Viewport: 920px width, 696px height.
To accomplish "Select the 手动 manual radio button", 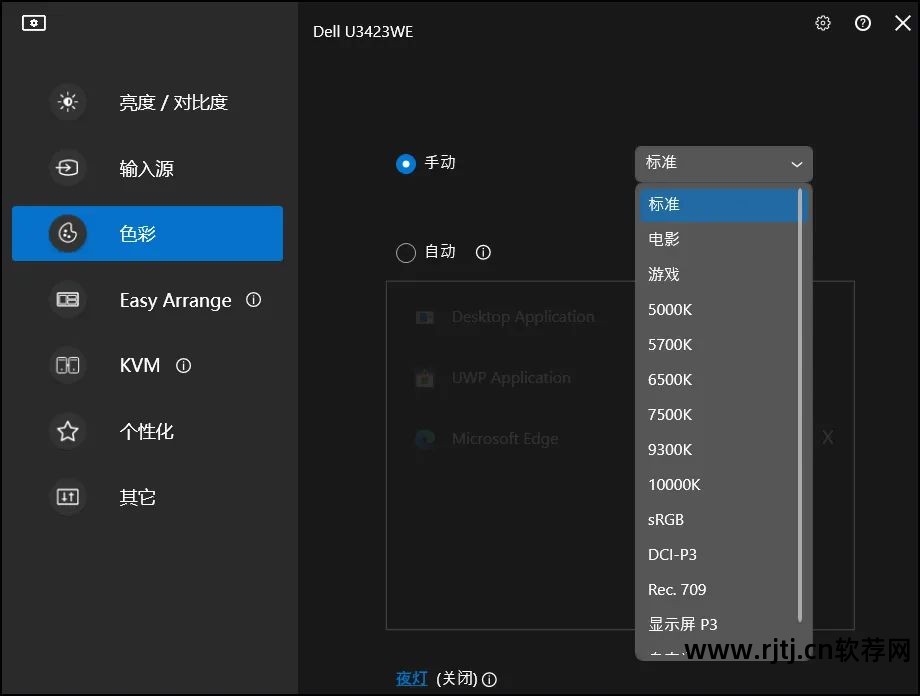I will [x=406, y=163].
